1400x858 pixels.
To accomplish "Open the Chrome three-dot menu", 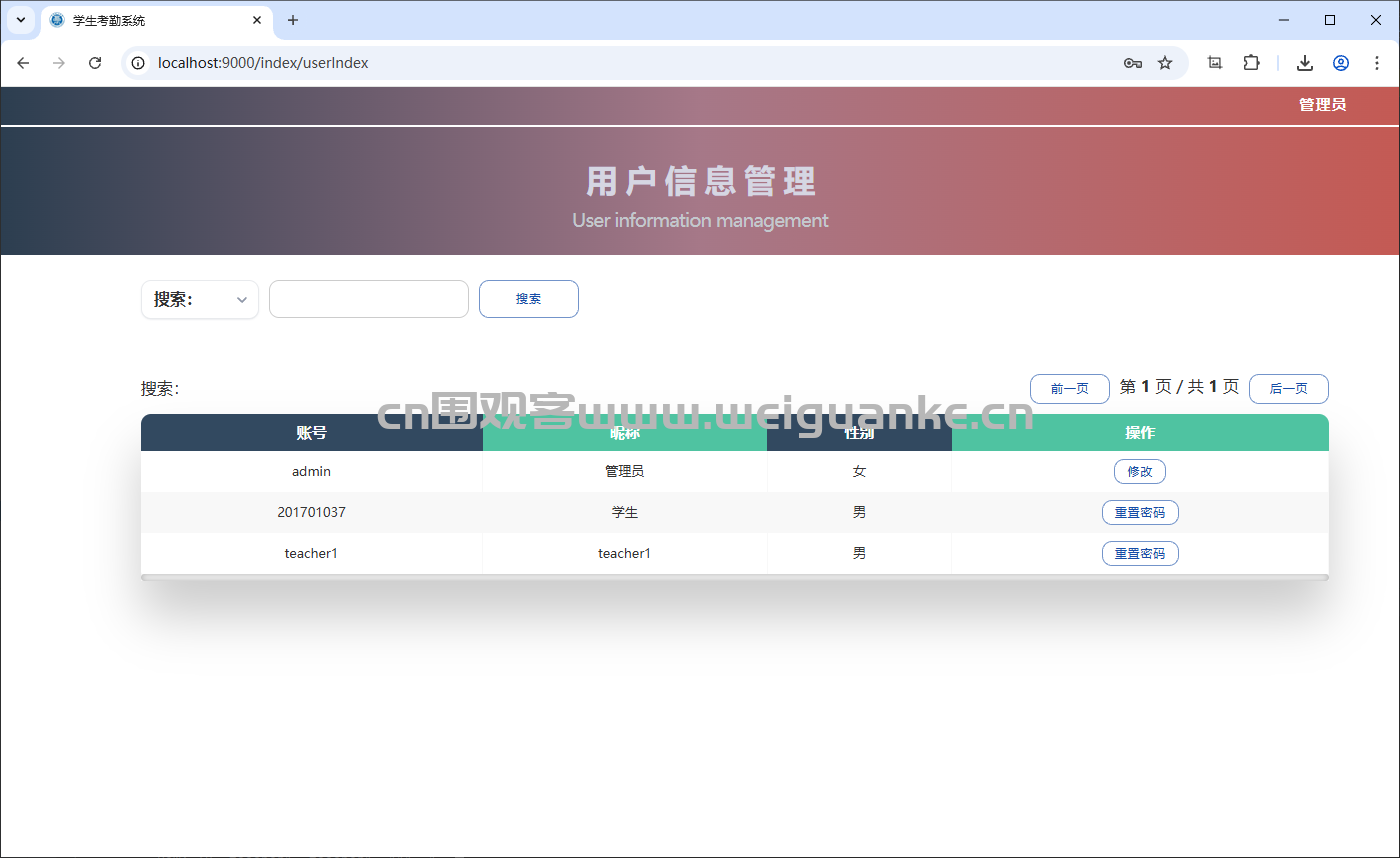I will pyautogui.click(x=1377, y=63).
